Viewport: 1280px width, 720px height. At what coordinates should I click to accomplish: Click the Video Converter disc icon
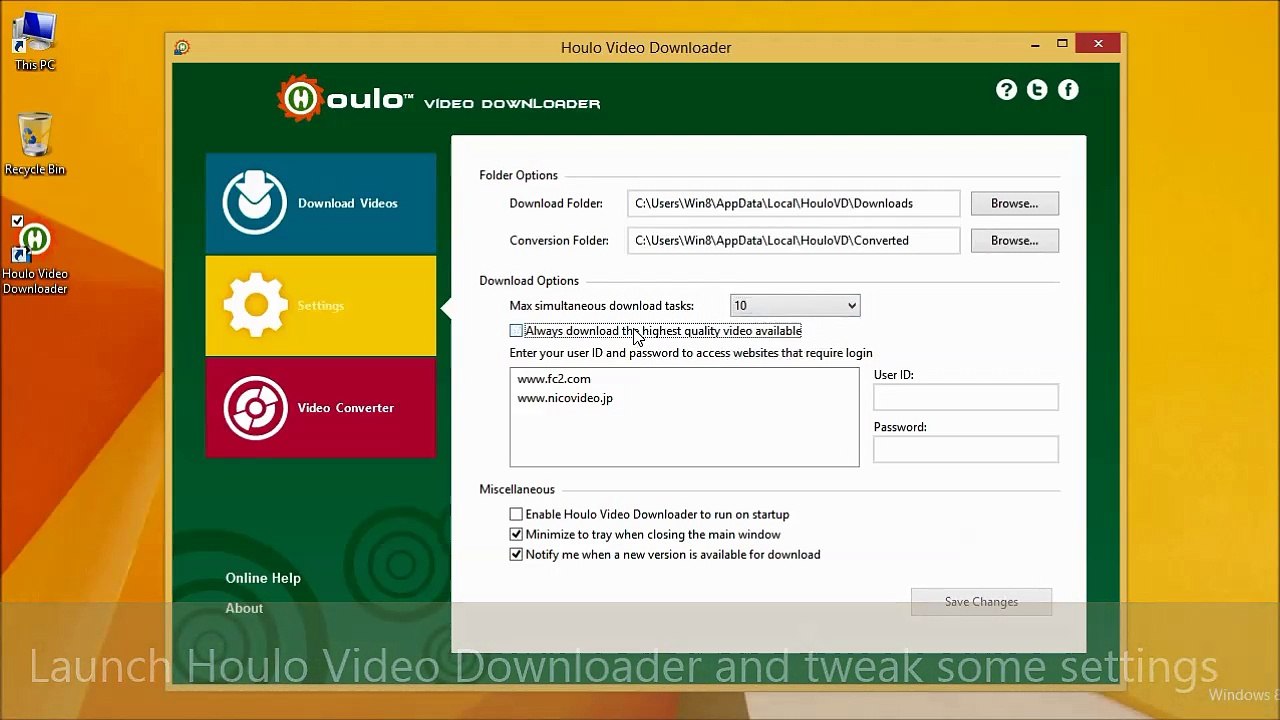(255, 408)
